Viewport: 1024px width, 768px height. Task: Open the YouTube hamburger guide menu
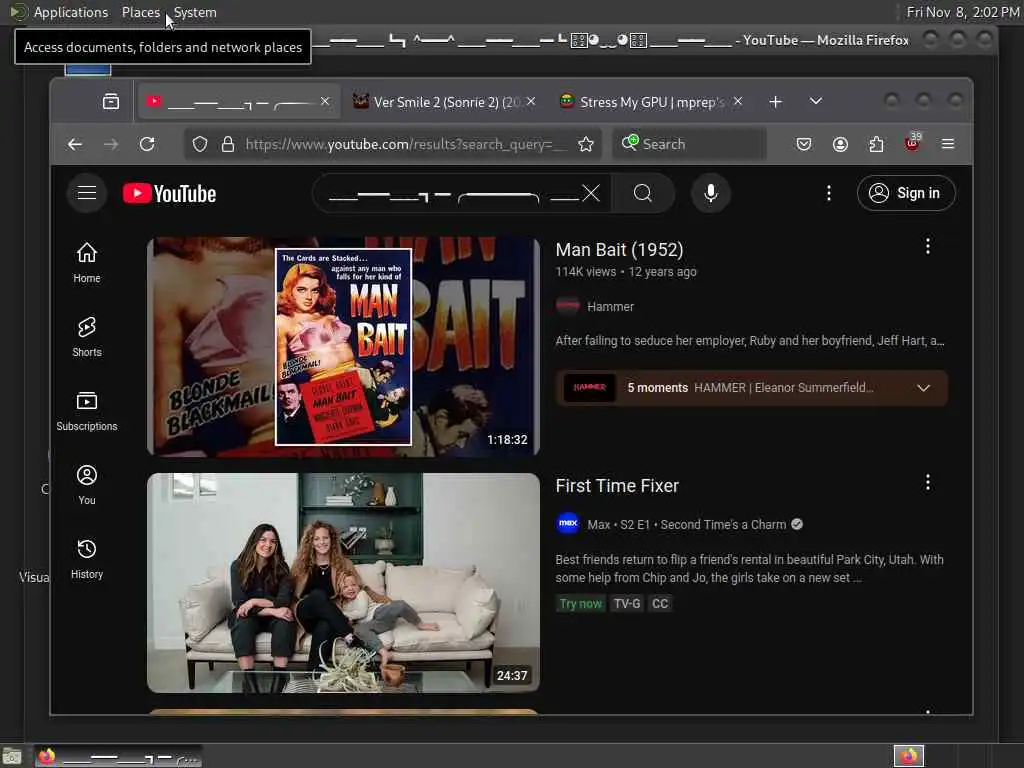click(x=87, y=193)
